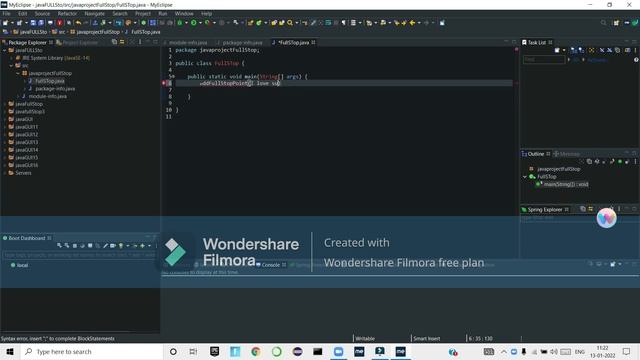Switch to the package-info.java editor tab
The image size is (640, 360).
click(242, 42)
